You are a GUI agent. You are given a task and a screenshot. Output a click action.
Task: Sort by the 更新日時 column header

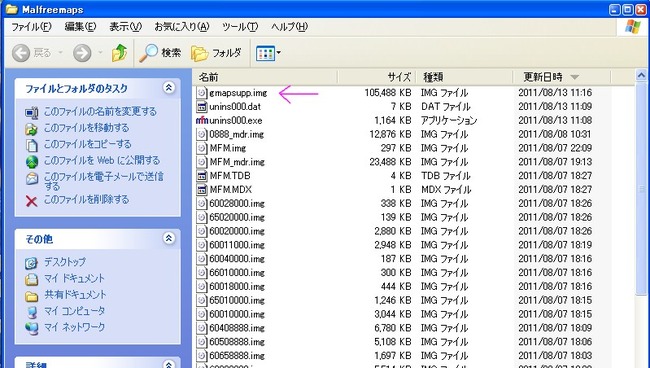[x=562, y=77]
